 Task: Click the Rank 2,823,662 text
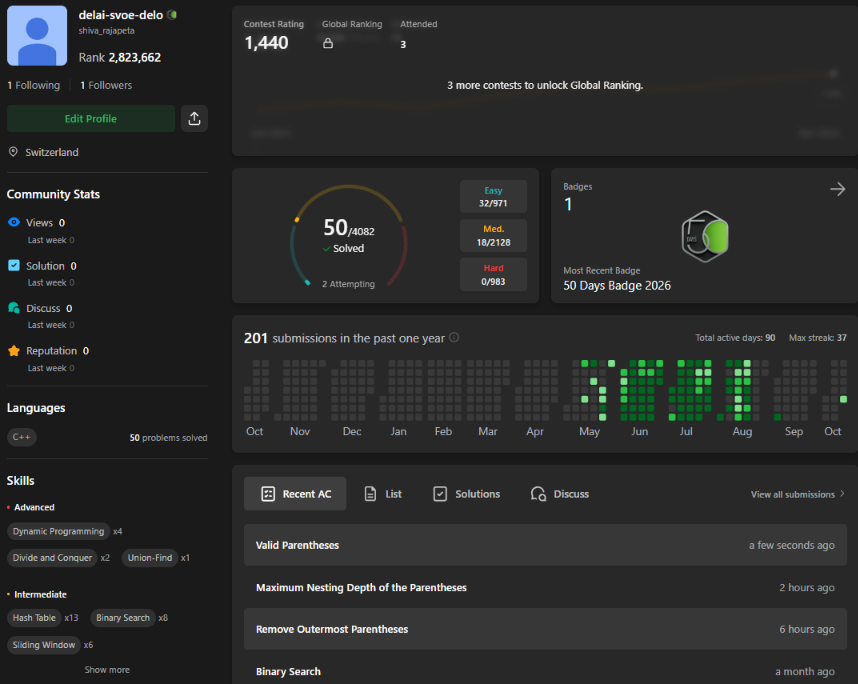click(120, 57)
